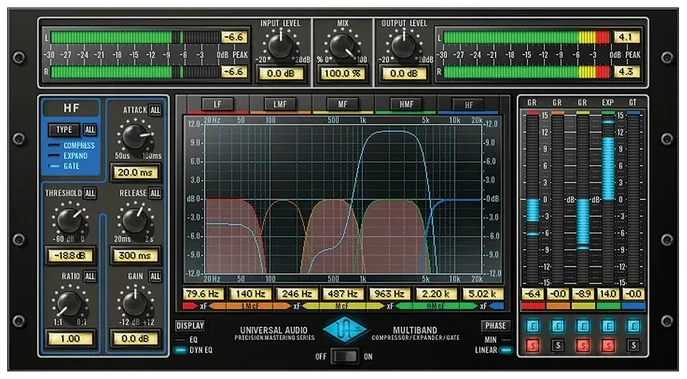Toggle the enable (E) button for the orange LMF band
The image size is (687, 379).
(558, 326)
